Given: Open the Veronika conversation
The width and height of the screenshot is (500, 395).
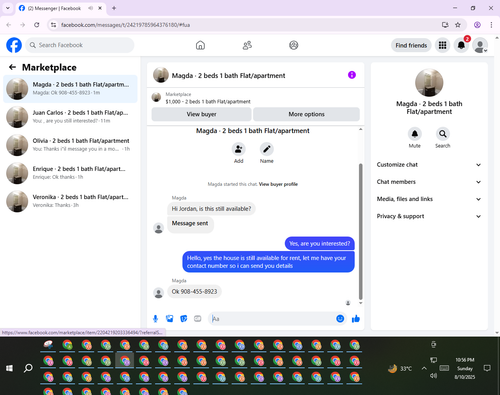Looking at the screenshot, I should click(x=70, y=201).
